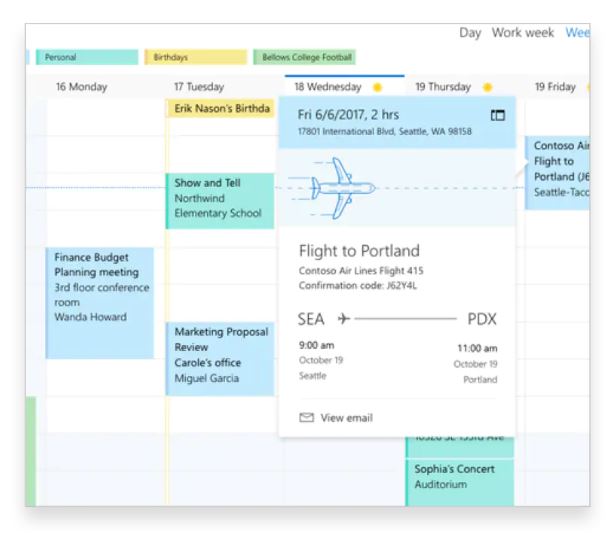
Task: Select the Week view tab
Action: (577, 33)
